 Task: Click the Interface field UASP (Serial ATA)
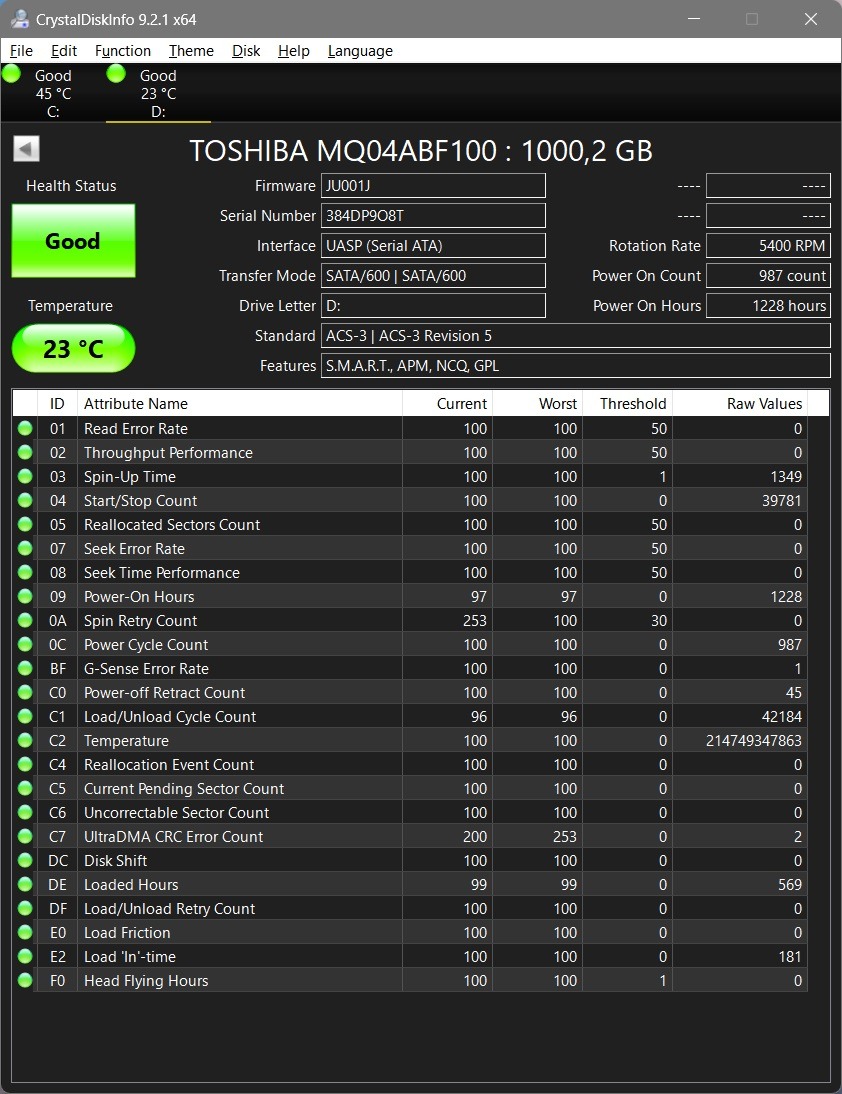433,246
